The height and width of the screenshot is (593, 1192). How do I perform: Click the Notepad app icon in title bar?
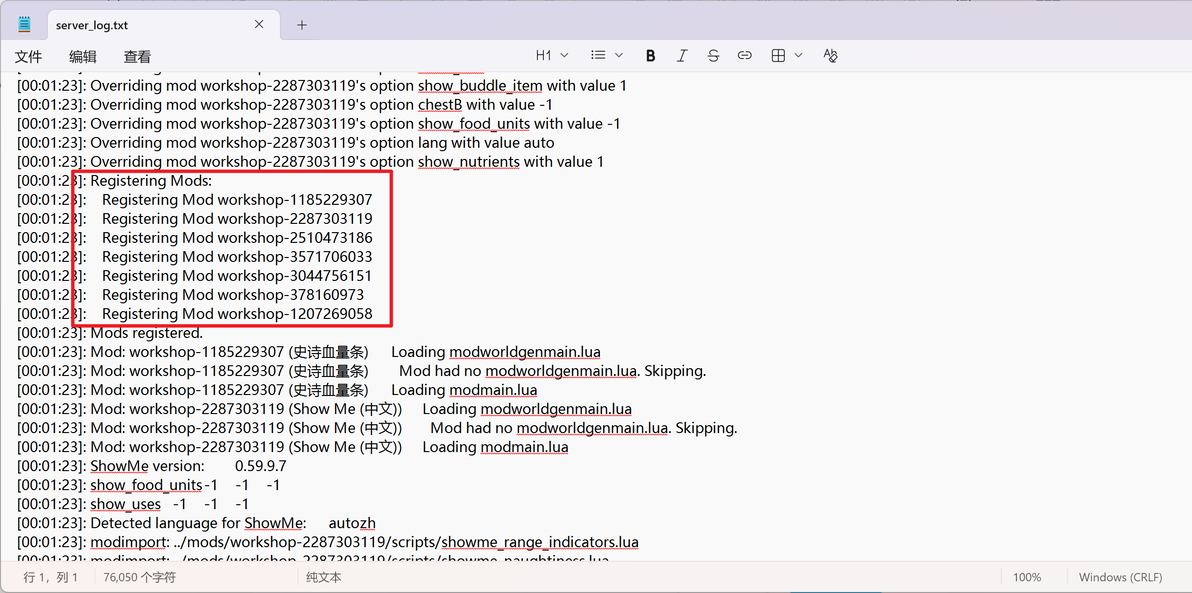(x=24, y=24)
